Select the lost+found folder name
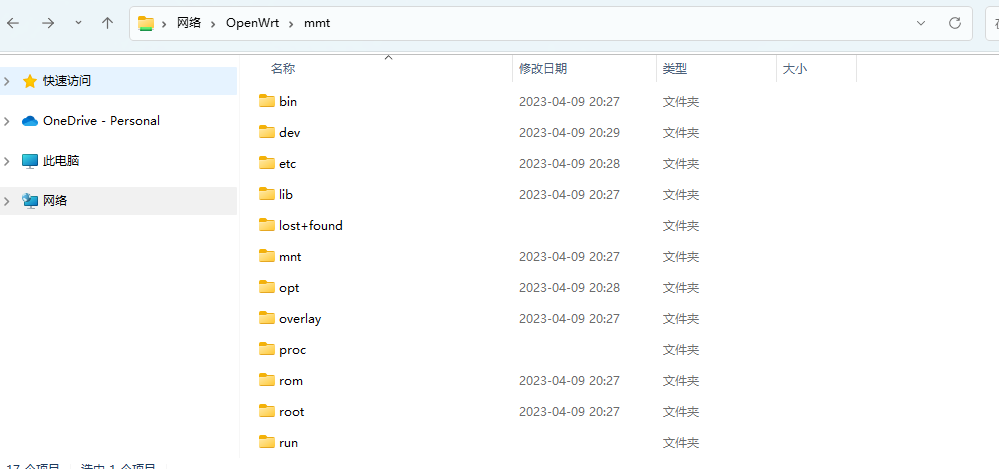 [311, 226]
